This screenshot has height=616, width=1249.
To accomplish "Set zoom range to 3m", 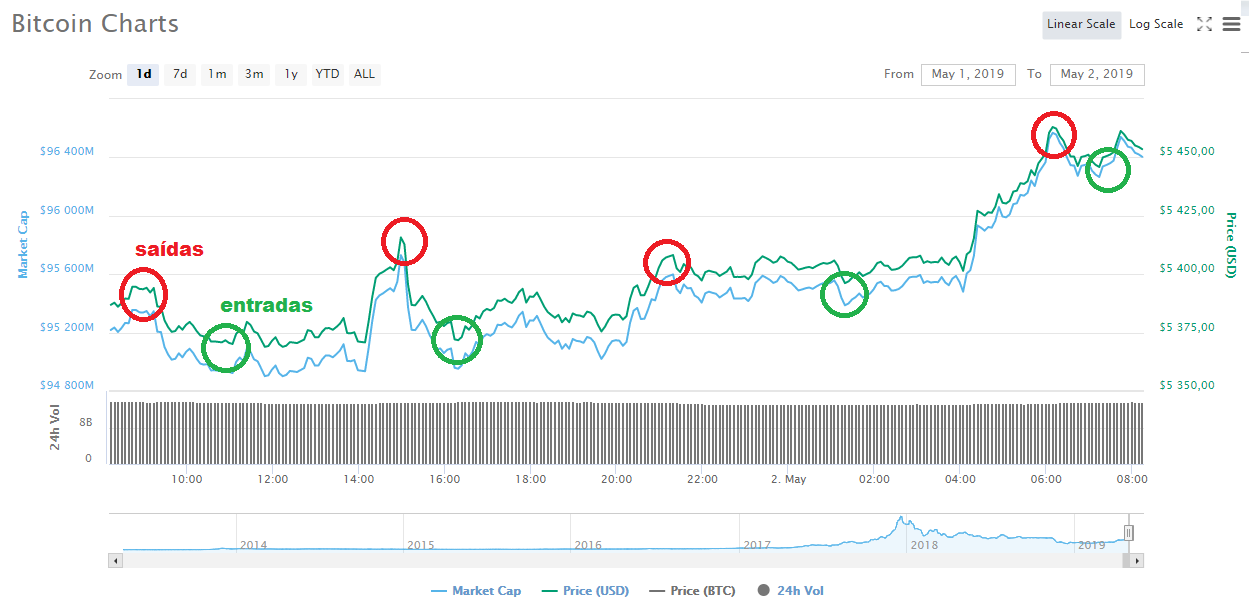I will [x=254, y=74].
